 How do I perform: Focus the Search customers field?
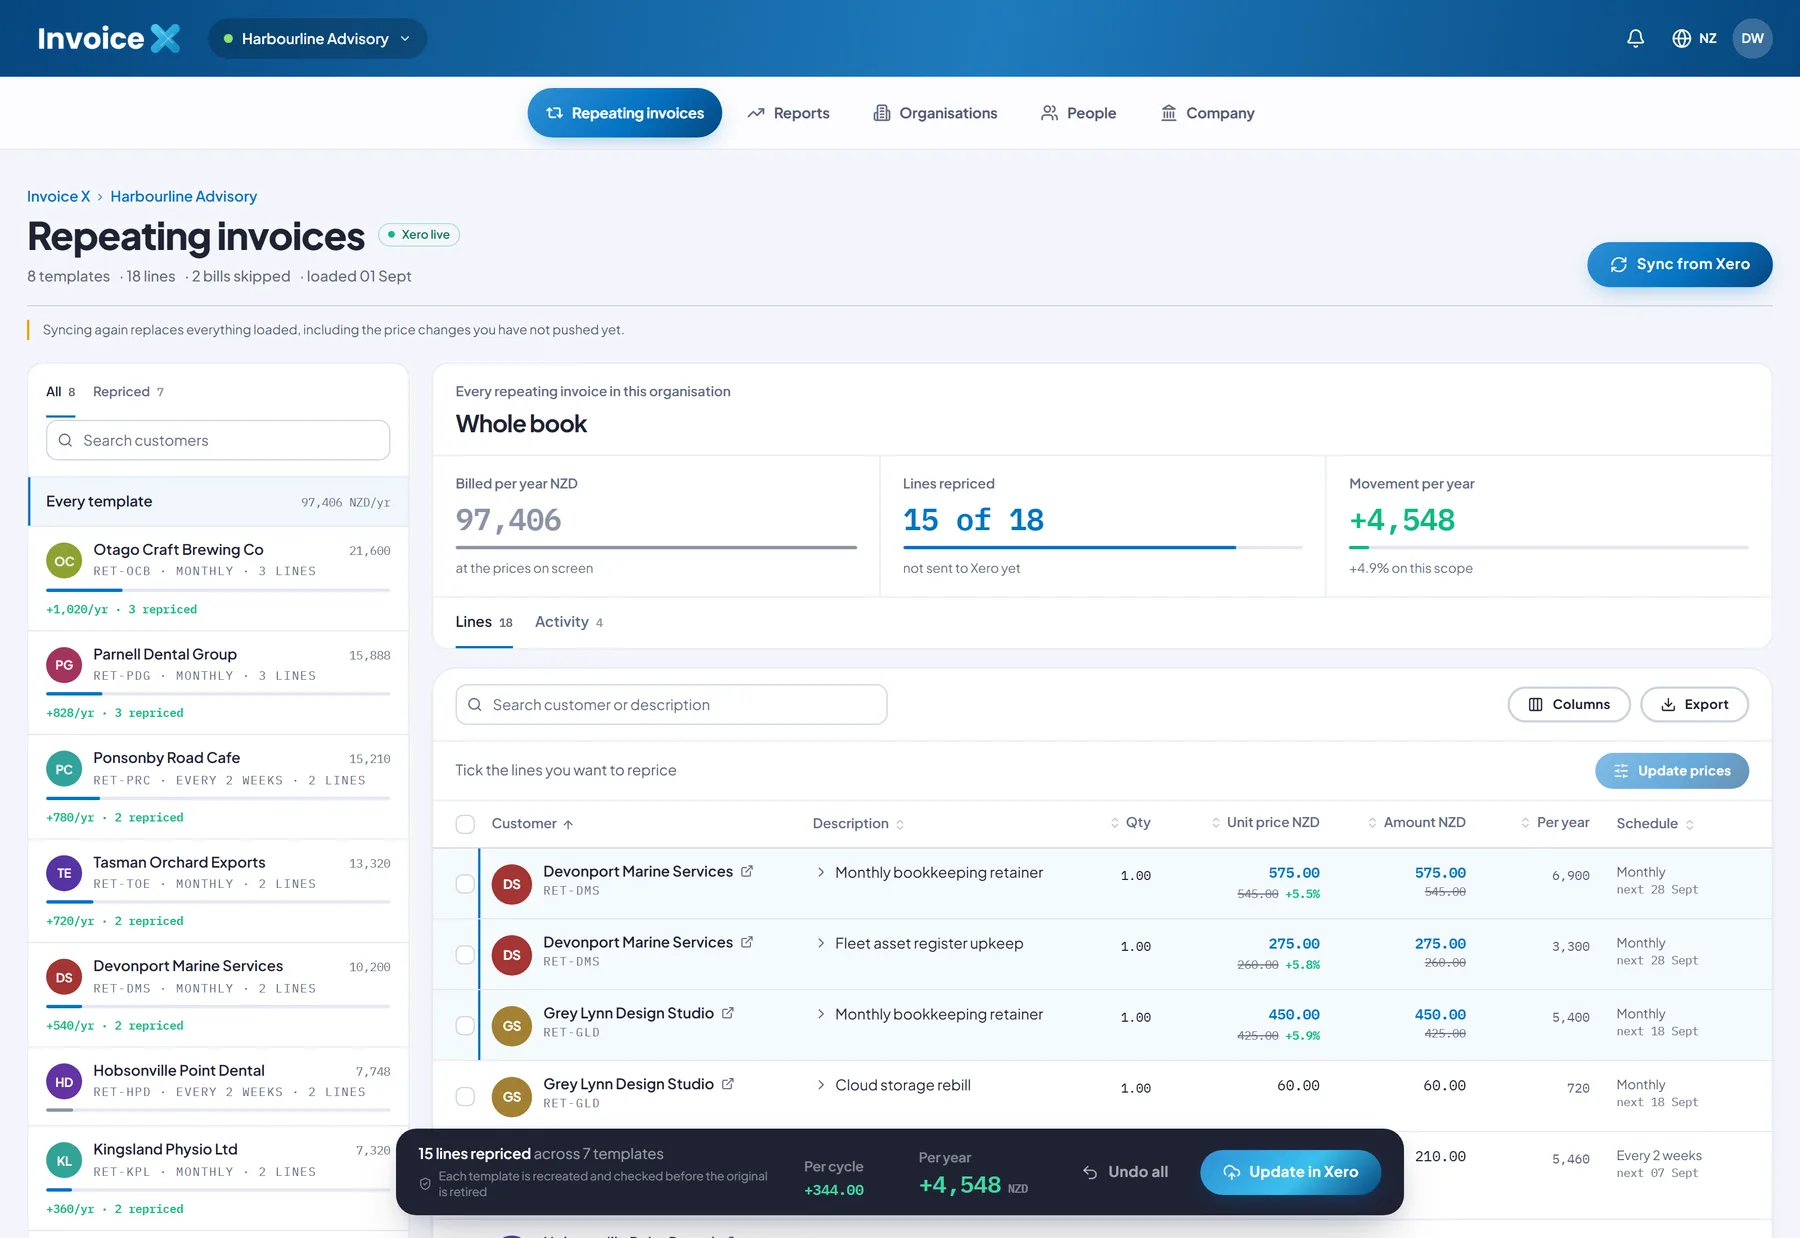(218, 440)
